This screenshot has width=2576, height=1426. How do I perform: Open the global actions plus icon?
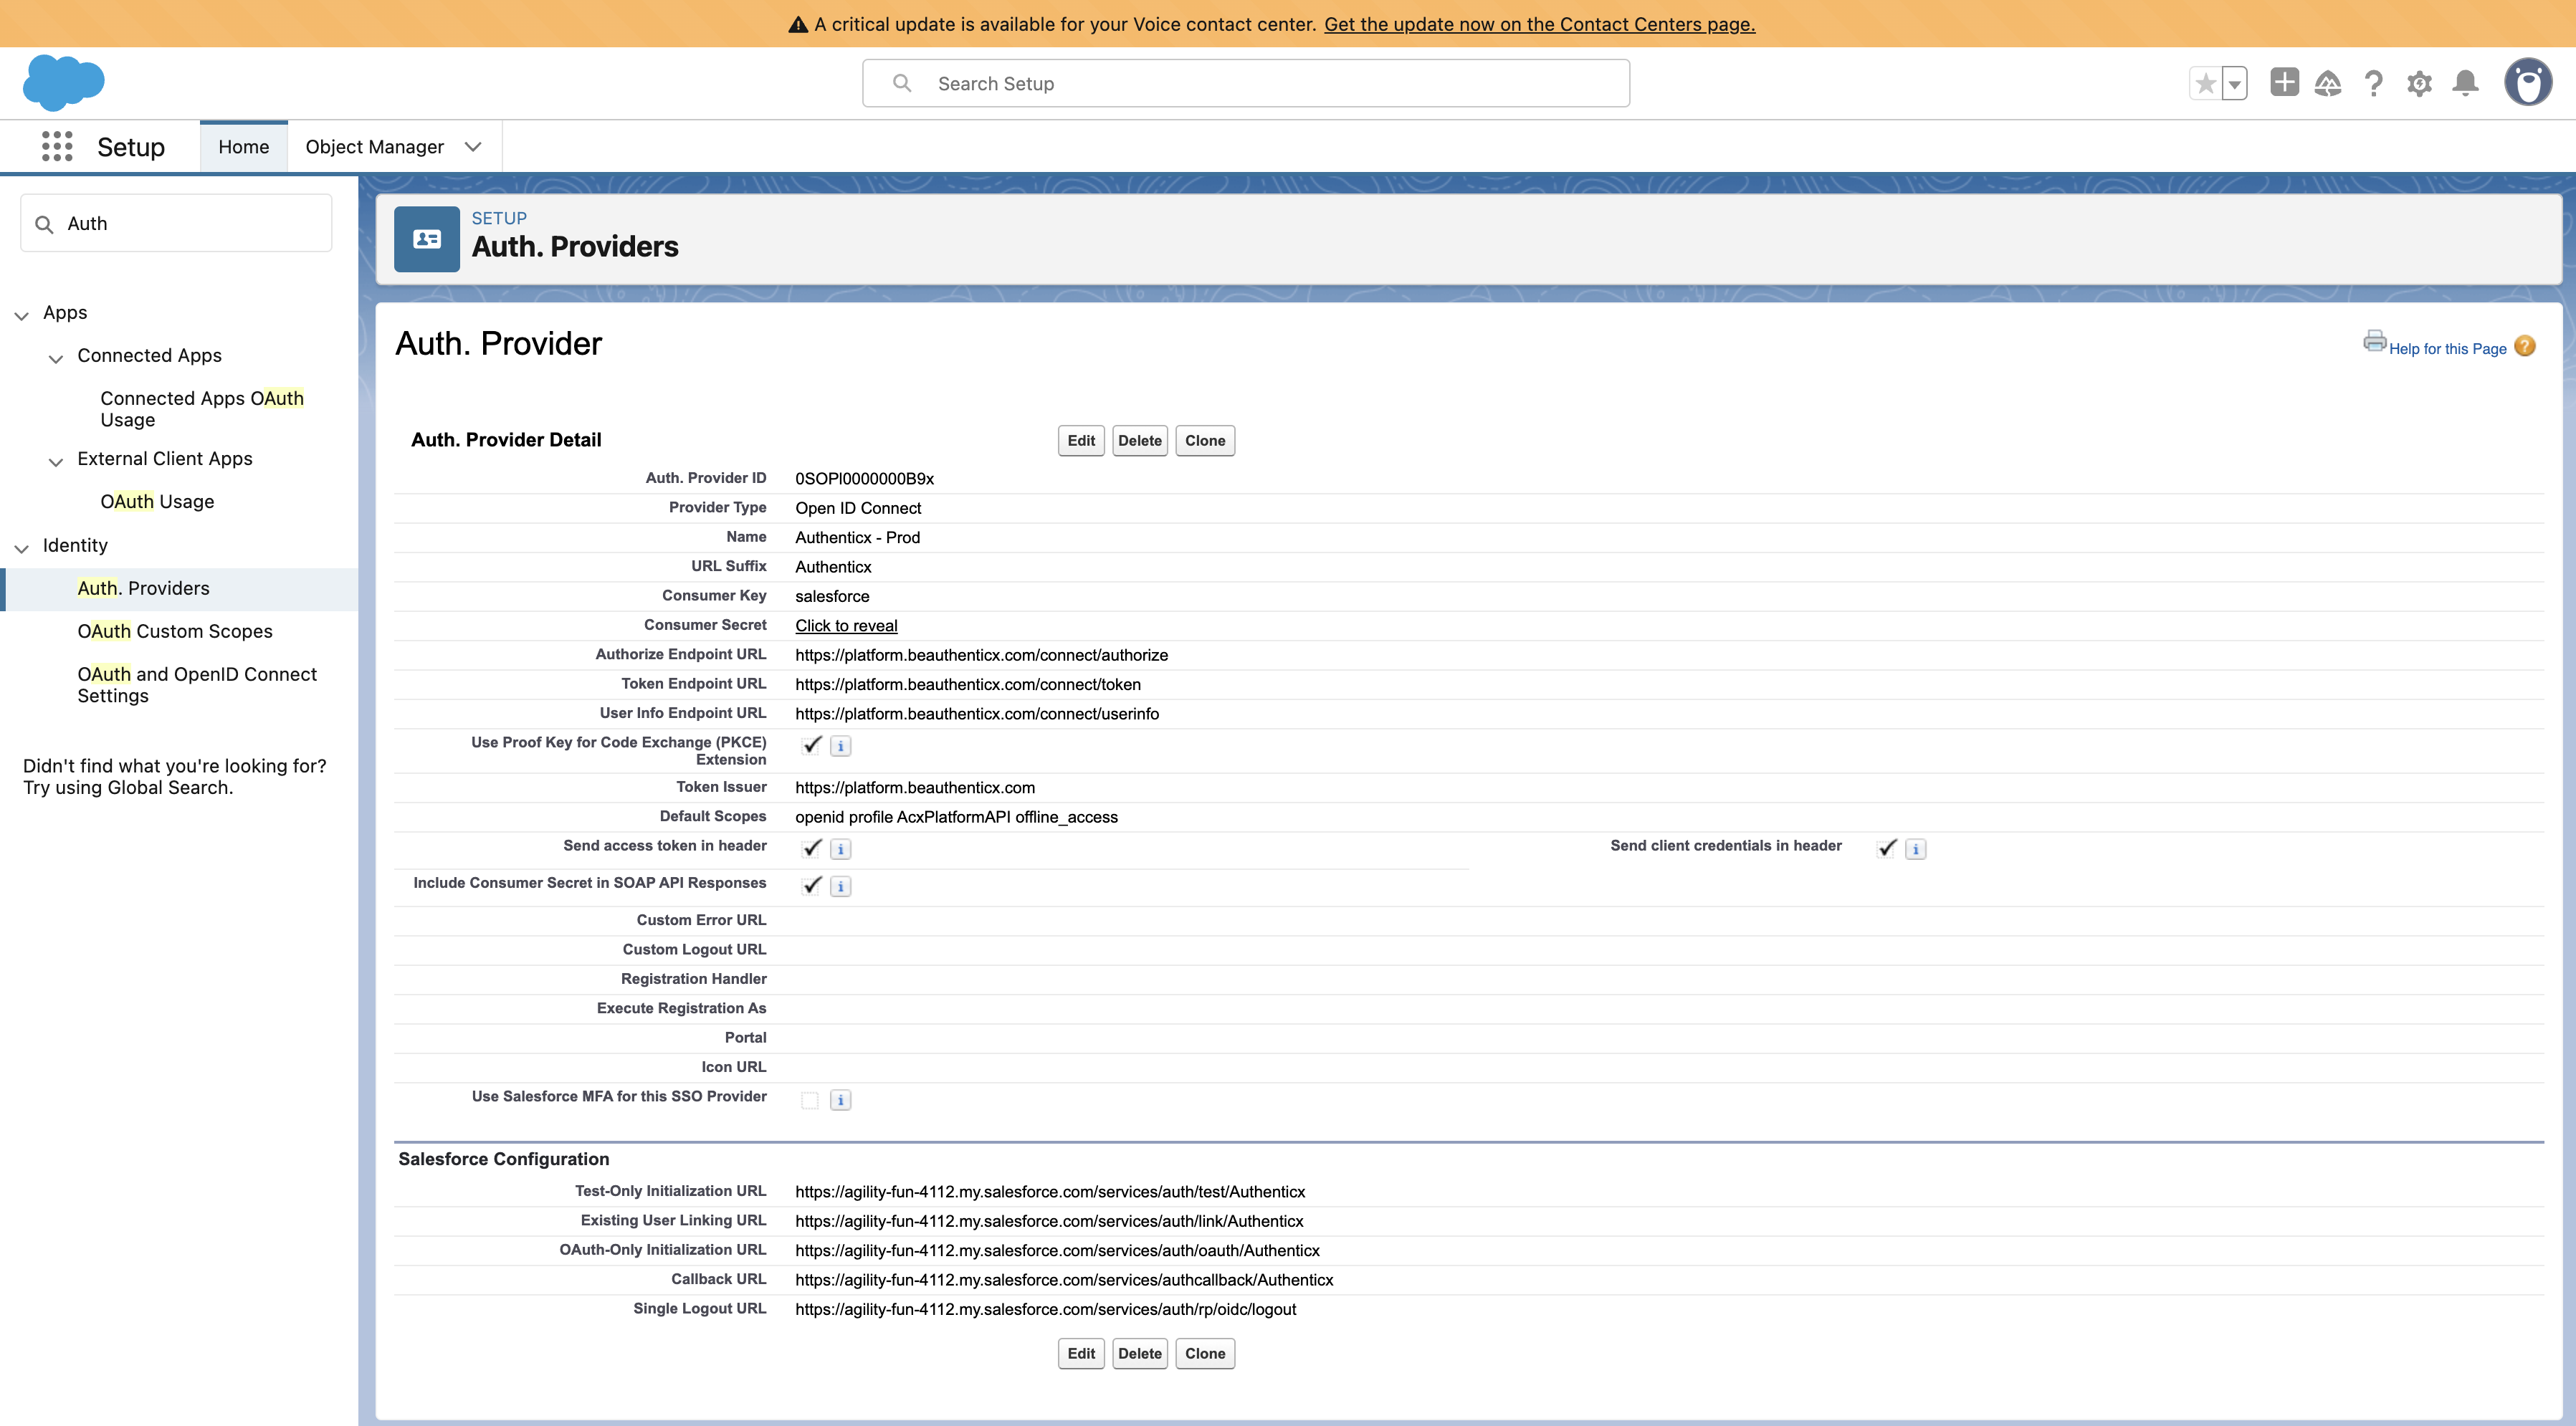[2284, 82]
